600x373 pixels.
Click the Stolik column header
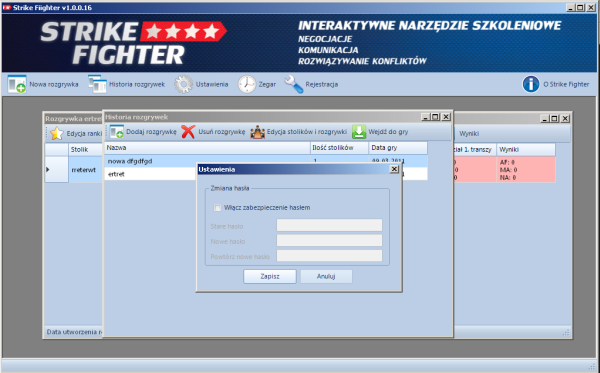85,150
